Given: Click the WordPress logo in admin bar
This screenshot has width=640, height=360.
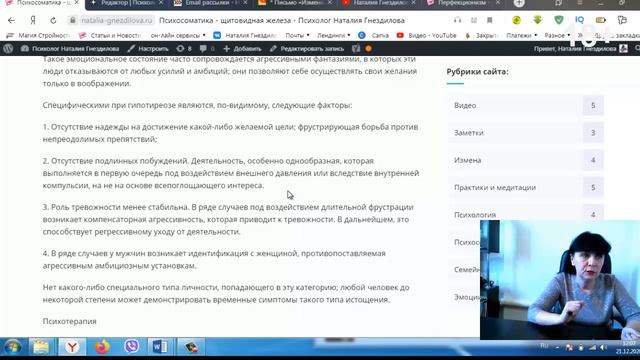Looking at the screenshot, I should tap(8, 49).
